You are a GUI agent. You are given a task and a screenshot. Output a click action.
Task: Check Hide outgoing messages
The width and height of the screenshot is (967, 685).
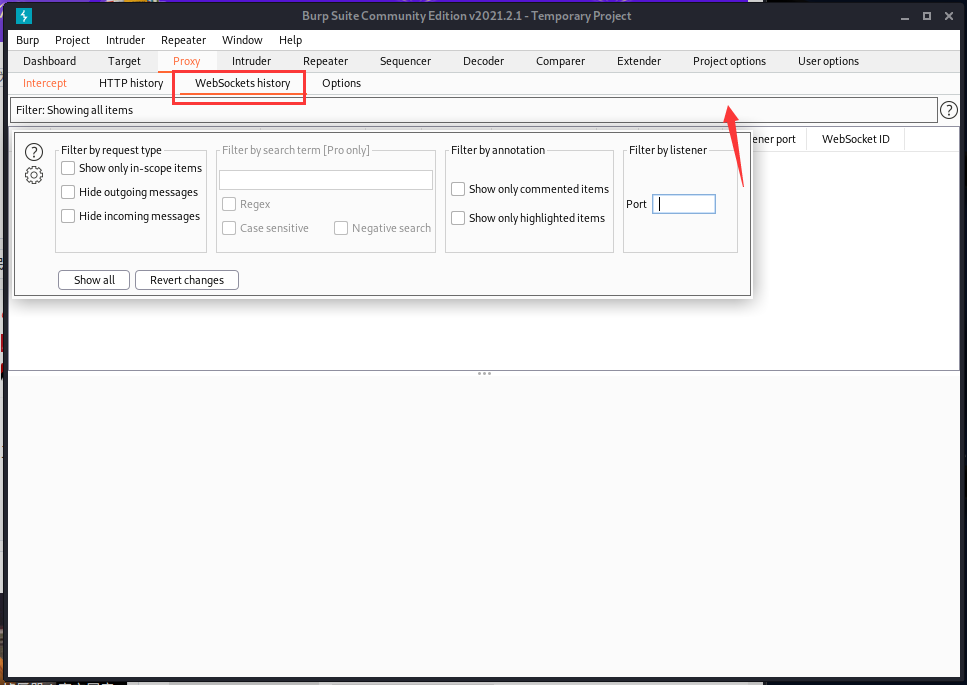(68, 192)
